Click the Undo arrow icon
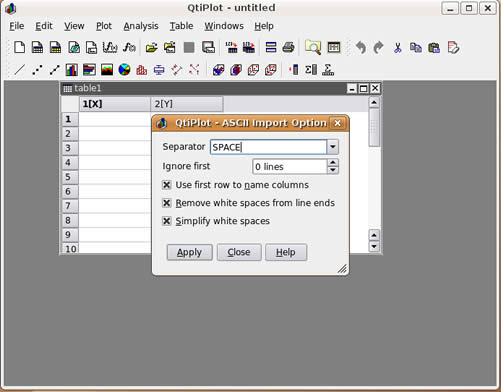501x392 pixels. (360, 47)
